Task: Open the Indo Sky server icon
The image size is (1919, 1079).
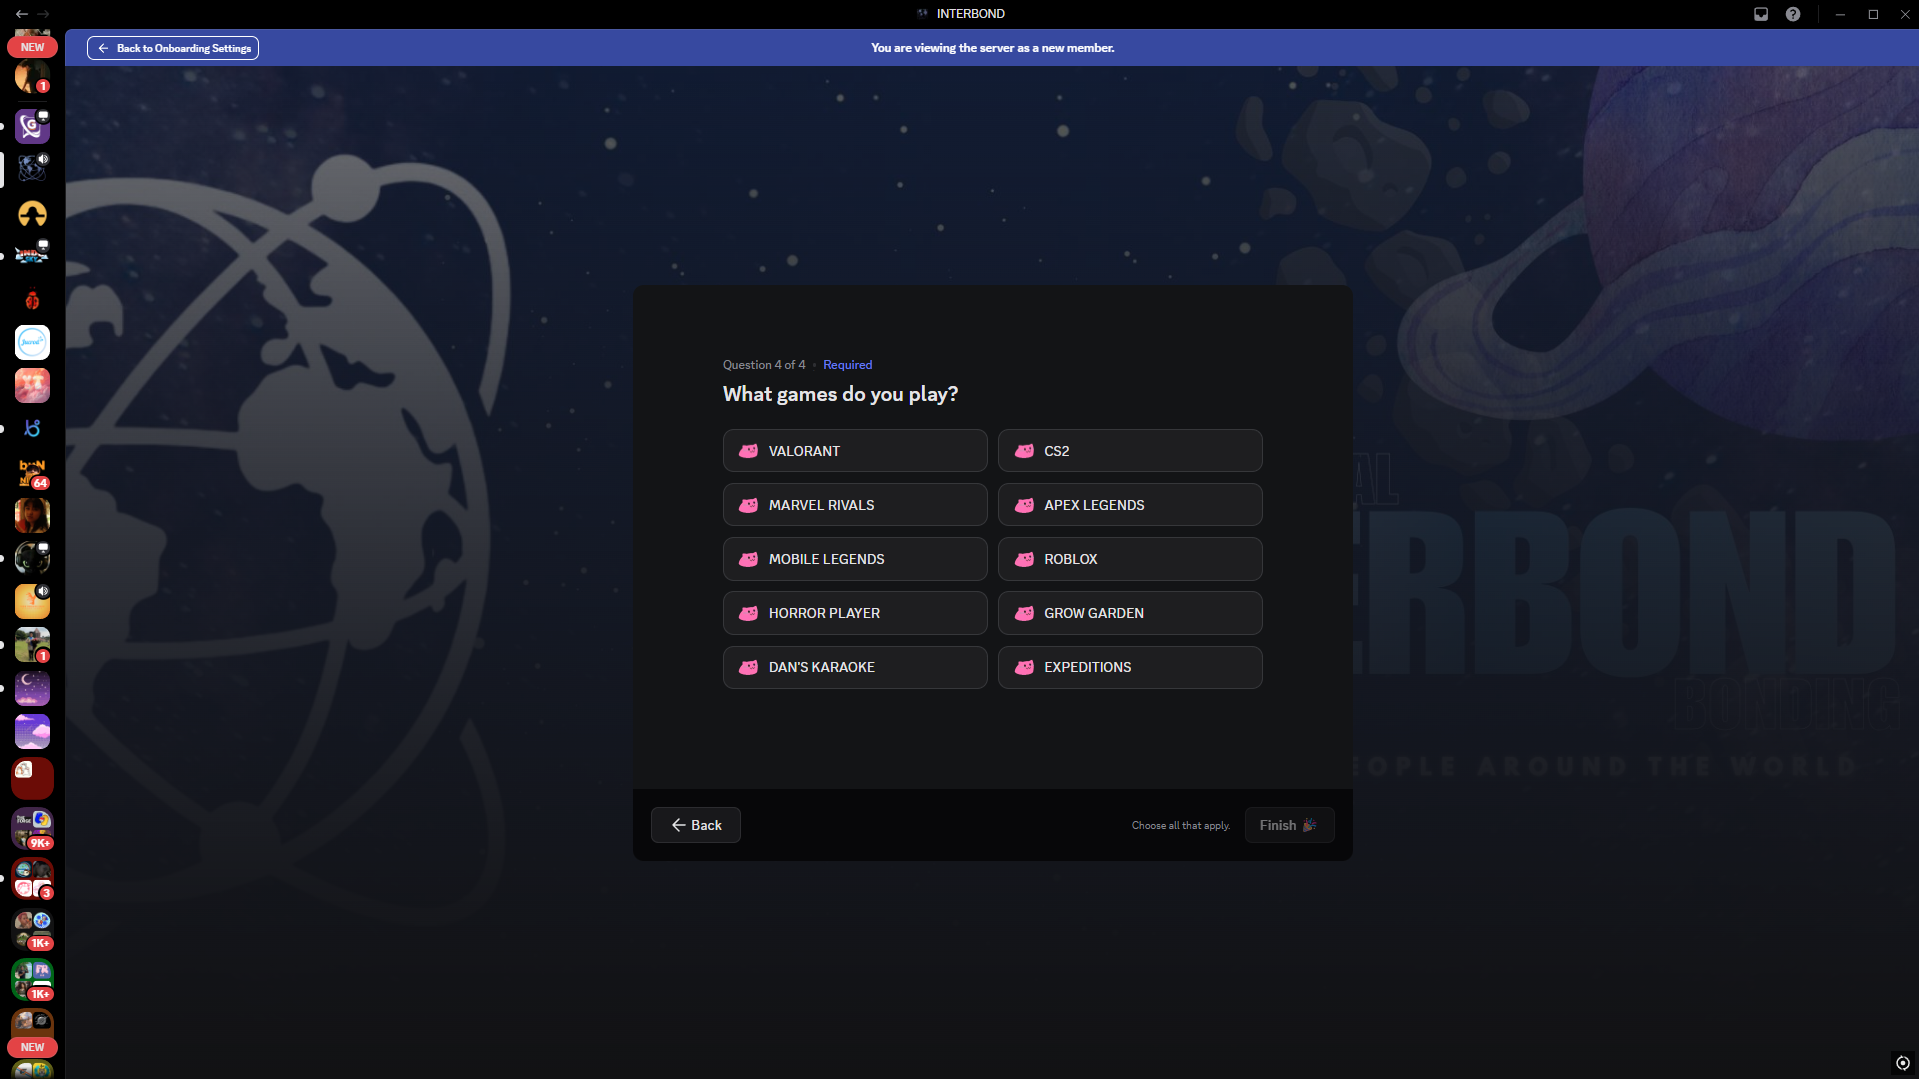Action: (x=32, y=256)
